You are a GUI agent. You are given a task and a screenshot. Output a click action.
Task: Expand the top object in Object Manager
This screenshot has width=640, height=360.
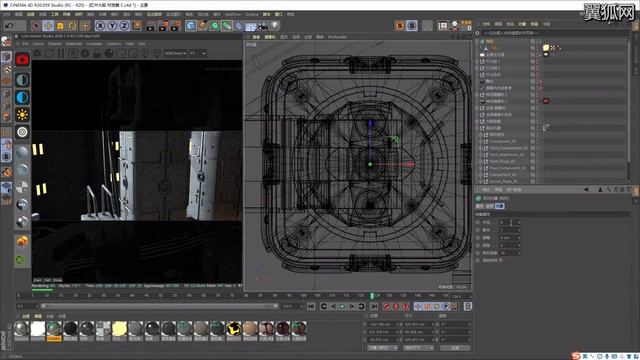click(477, 41)
